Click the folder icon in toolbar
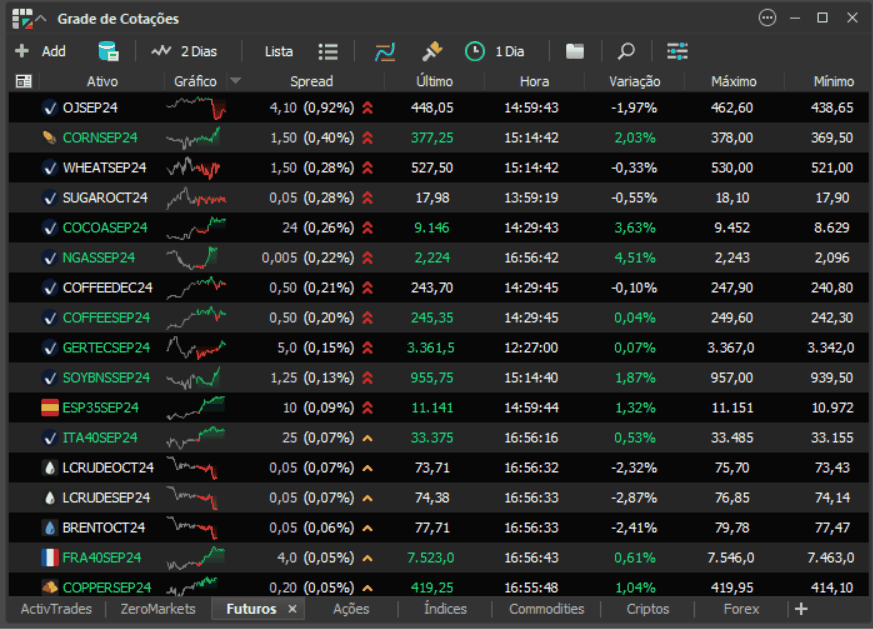The height and width of the screenshot is (629, 873). tap(575, 51)
